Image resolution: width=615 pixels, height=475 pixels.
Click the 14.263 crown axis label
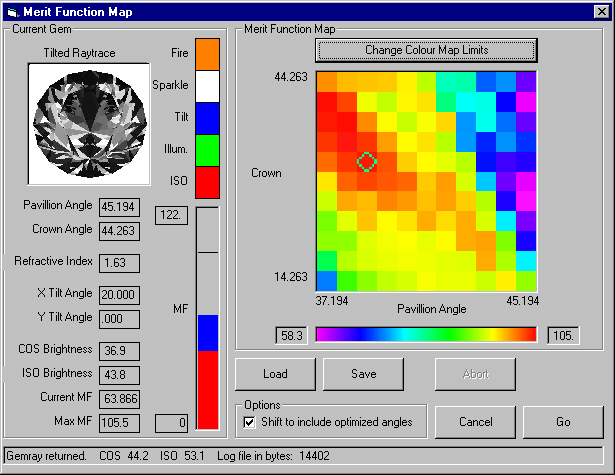pyautogui.click(x=291, y=277)
